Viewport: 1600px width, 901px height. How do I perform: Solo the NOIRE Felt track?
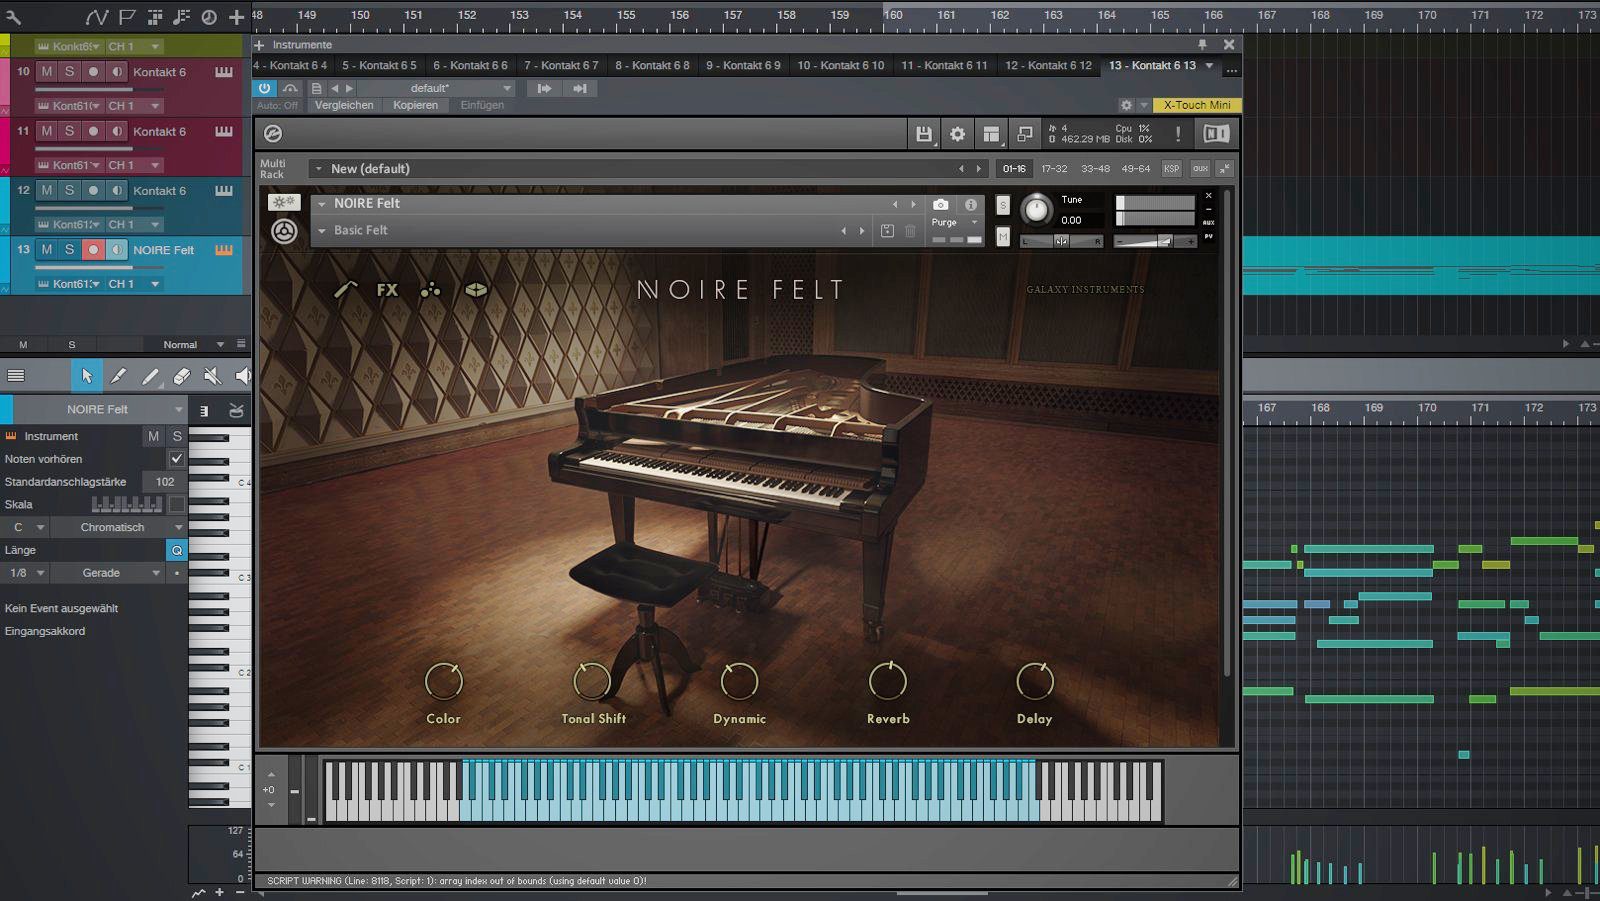point(68,249)
